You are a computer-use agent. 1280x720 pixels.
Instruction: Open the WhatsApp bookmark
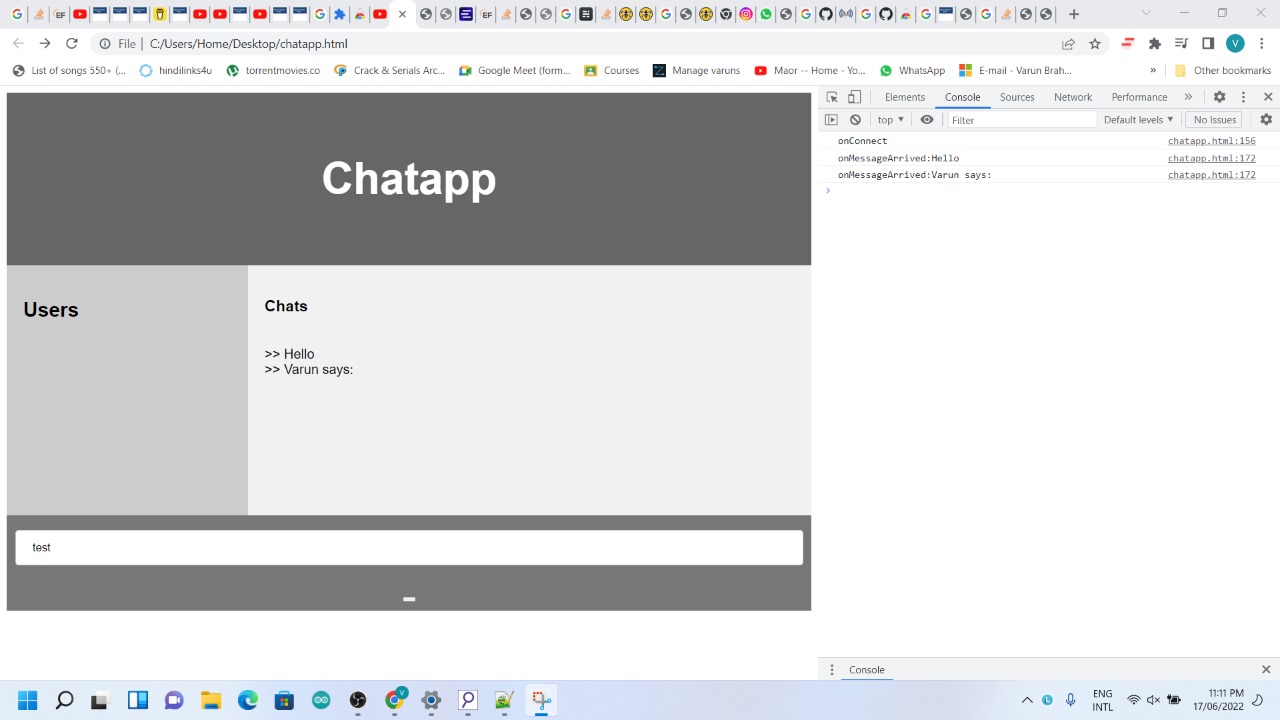point(912,70)
